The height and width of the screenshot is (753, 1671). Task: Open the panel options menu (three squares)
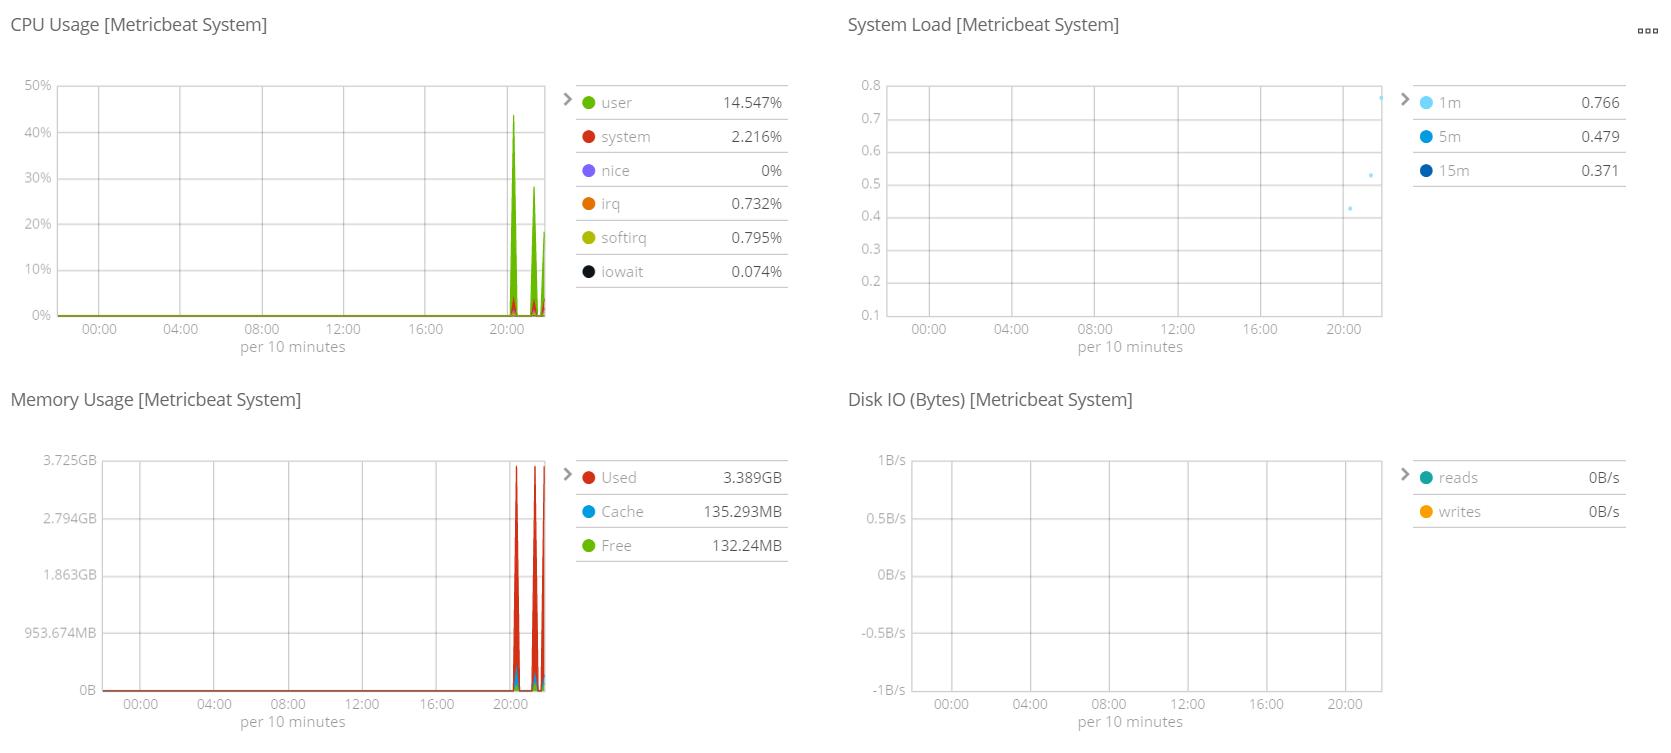1648,31
